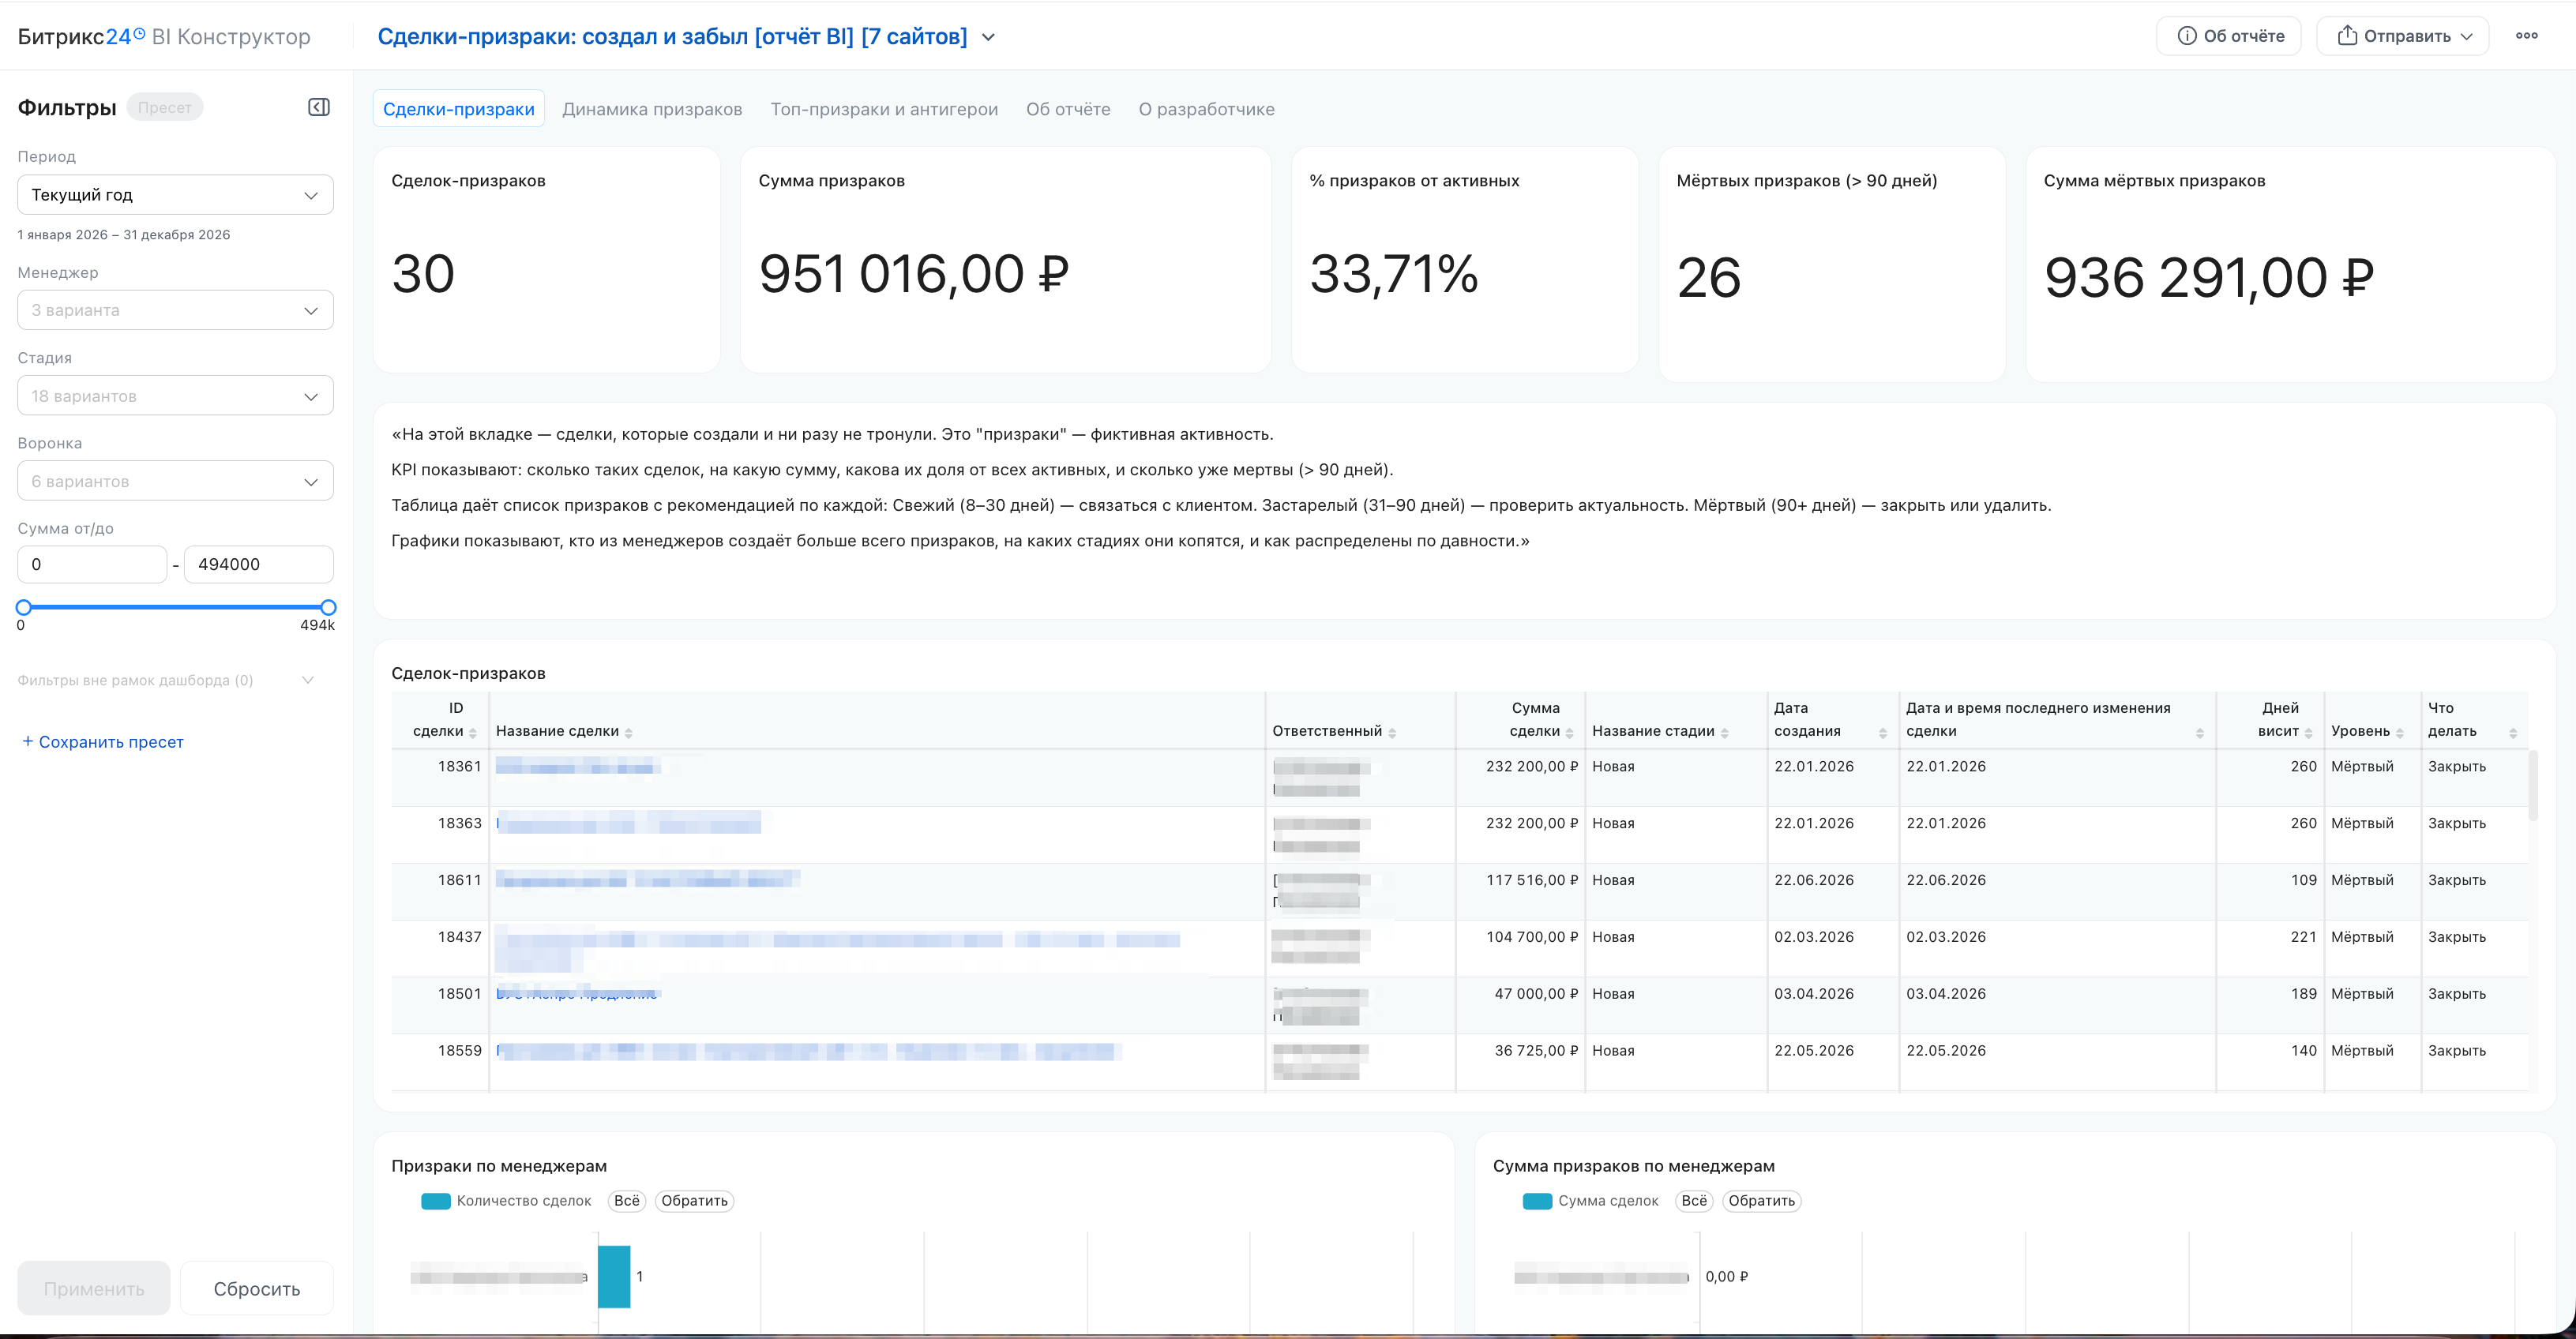Toggle Количество сделок legend swatch
Screen dimensions: 2576x1339
tap(436, 1201)
